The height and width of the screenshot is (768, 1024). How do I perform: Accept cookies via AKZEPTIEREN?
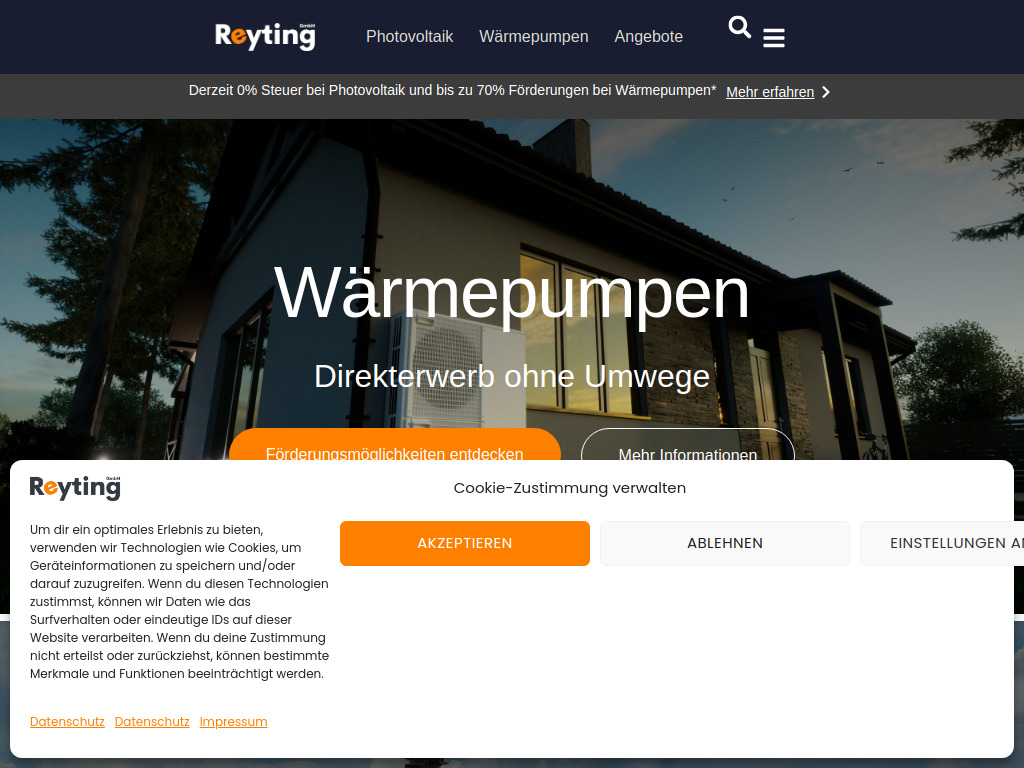464,543
